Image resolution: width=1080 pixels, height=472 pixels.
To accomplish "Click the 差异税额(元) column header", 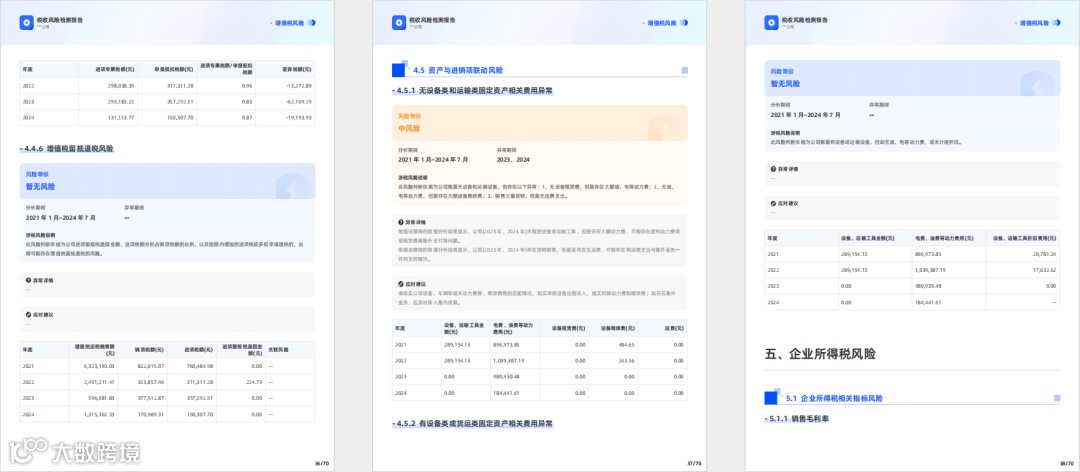I will pos(300,69).
